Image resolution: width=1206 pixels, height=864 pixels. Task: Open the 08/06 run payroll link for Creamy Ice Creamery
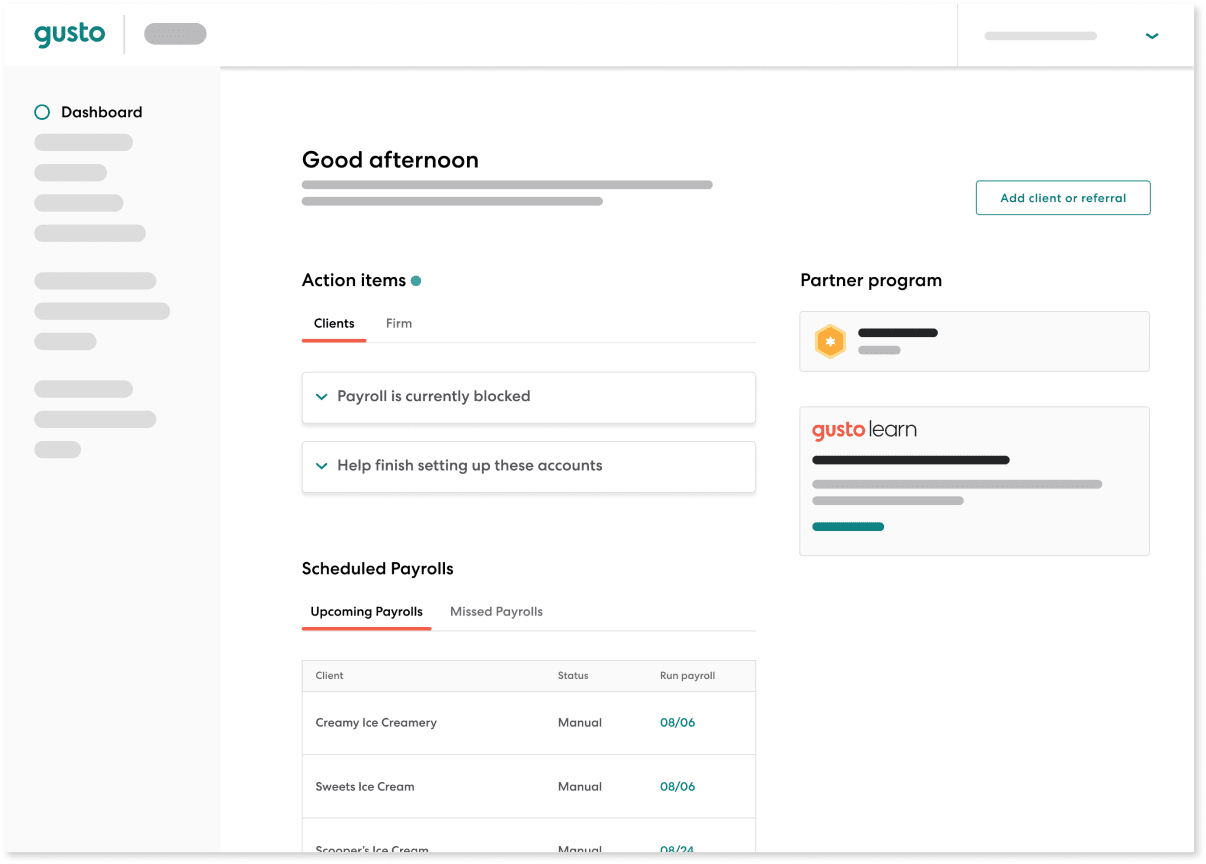click(x=677, y=723)
